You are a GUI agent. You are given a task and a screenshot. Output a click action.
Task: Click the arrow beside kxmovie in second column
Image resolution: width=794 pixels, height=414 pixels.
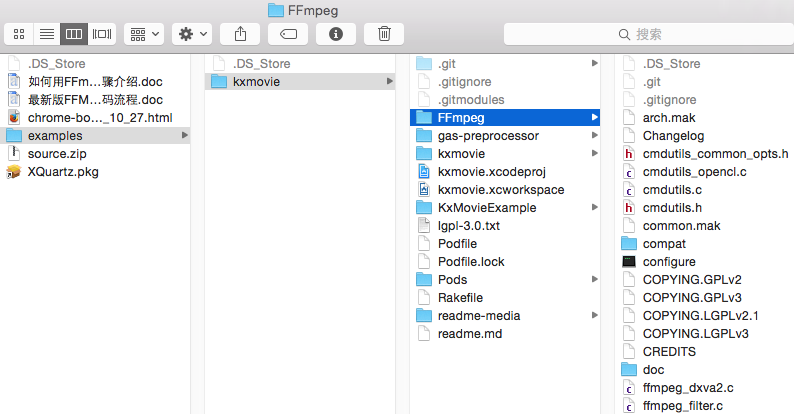(389, 81)
